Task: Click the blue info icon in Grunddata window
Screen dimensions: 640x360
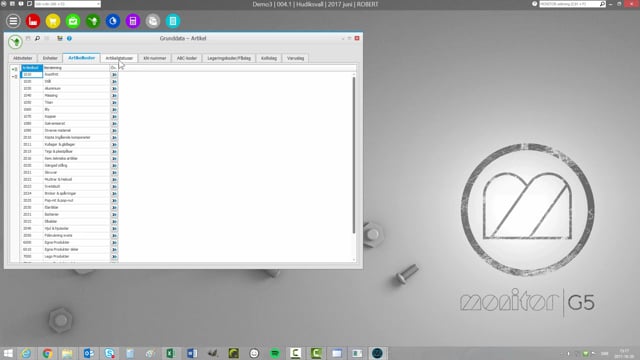Action: 69,38
